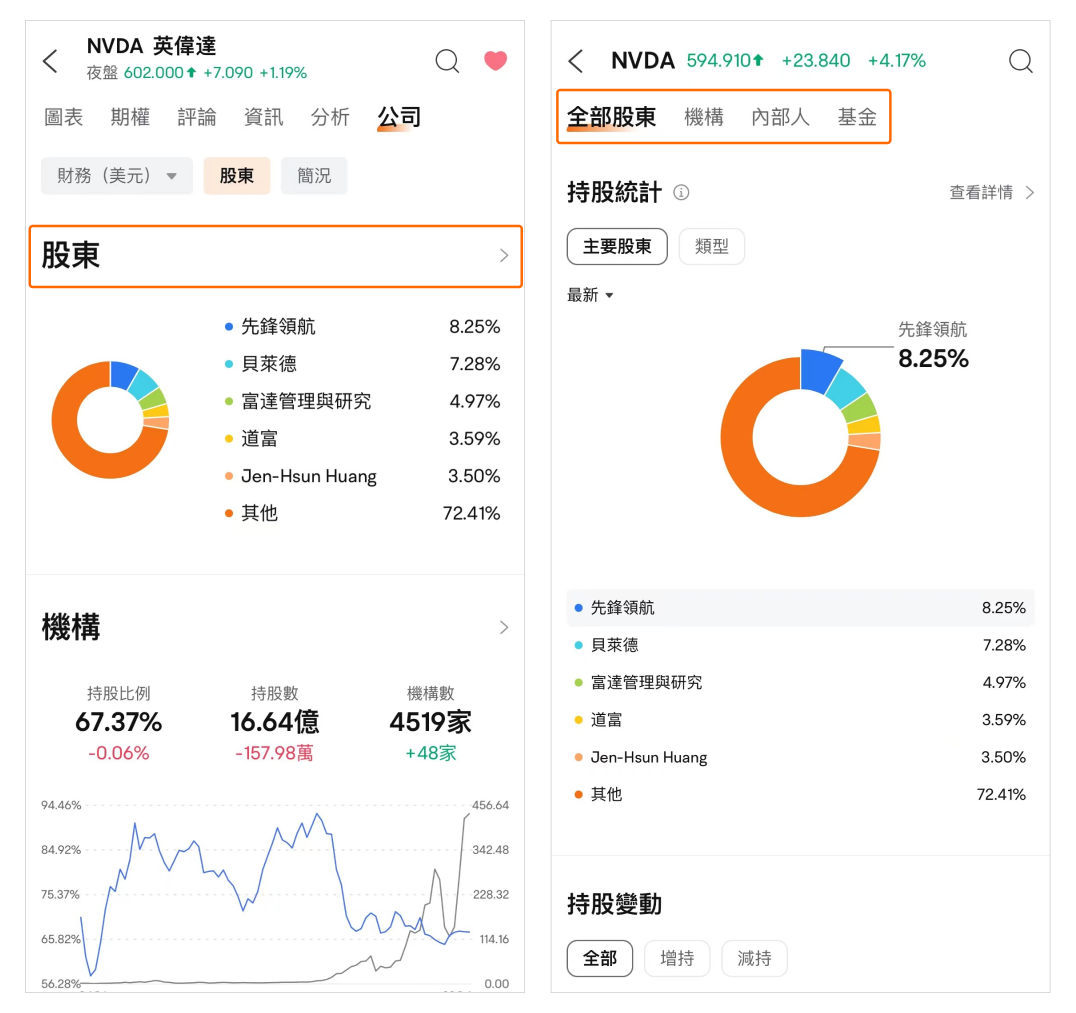This screenshot has width=1076, height=1013.
Task: Tap the 機構數 4519家 statistic
Action: (431, 723)
